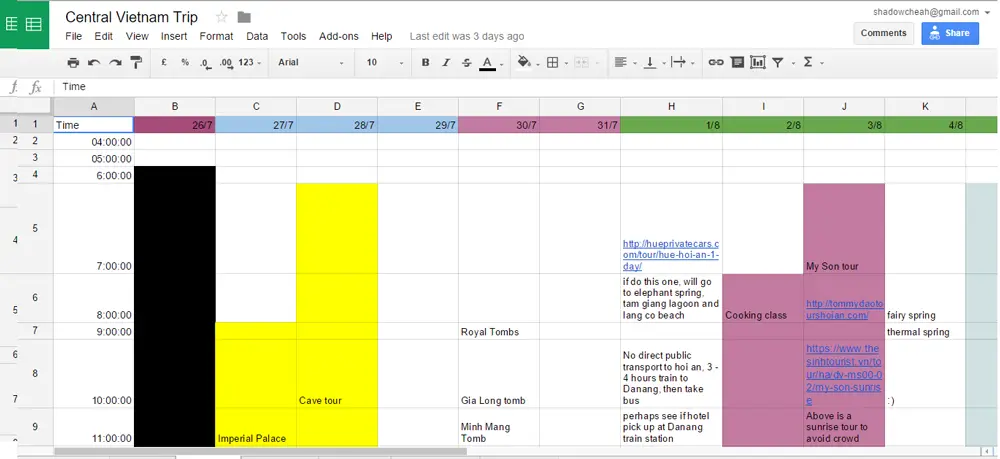
Task: Click the vertical align icon
Action: point(650,62)
